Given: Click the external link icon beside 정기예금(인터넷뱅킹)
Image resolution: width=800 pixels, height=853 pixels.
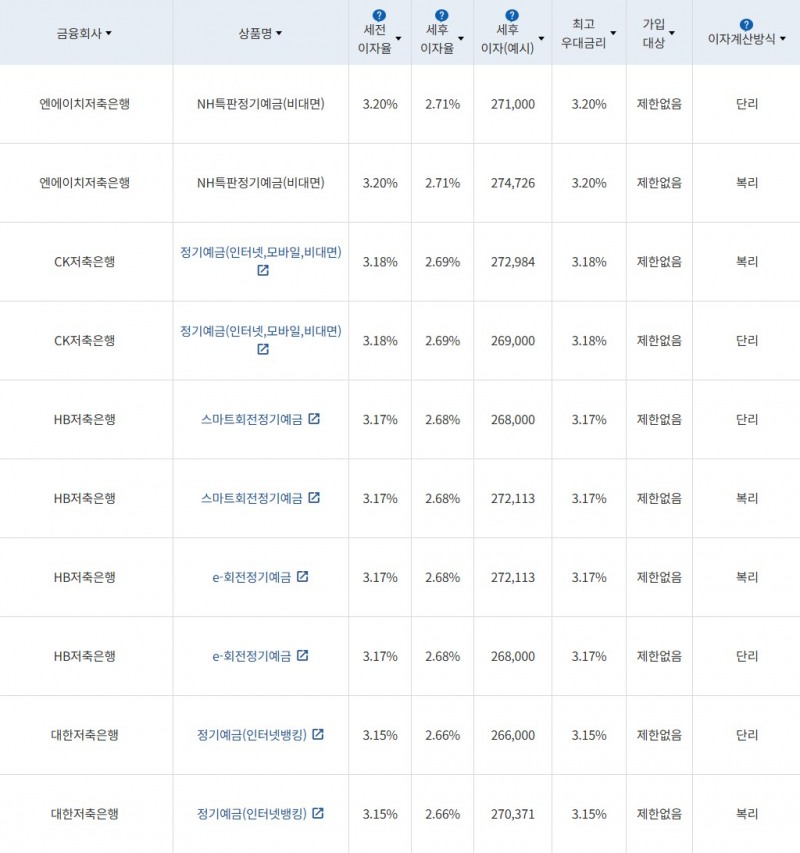Looking at the screenshot, I should click(x=317, y=735).
